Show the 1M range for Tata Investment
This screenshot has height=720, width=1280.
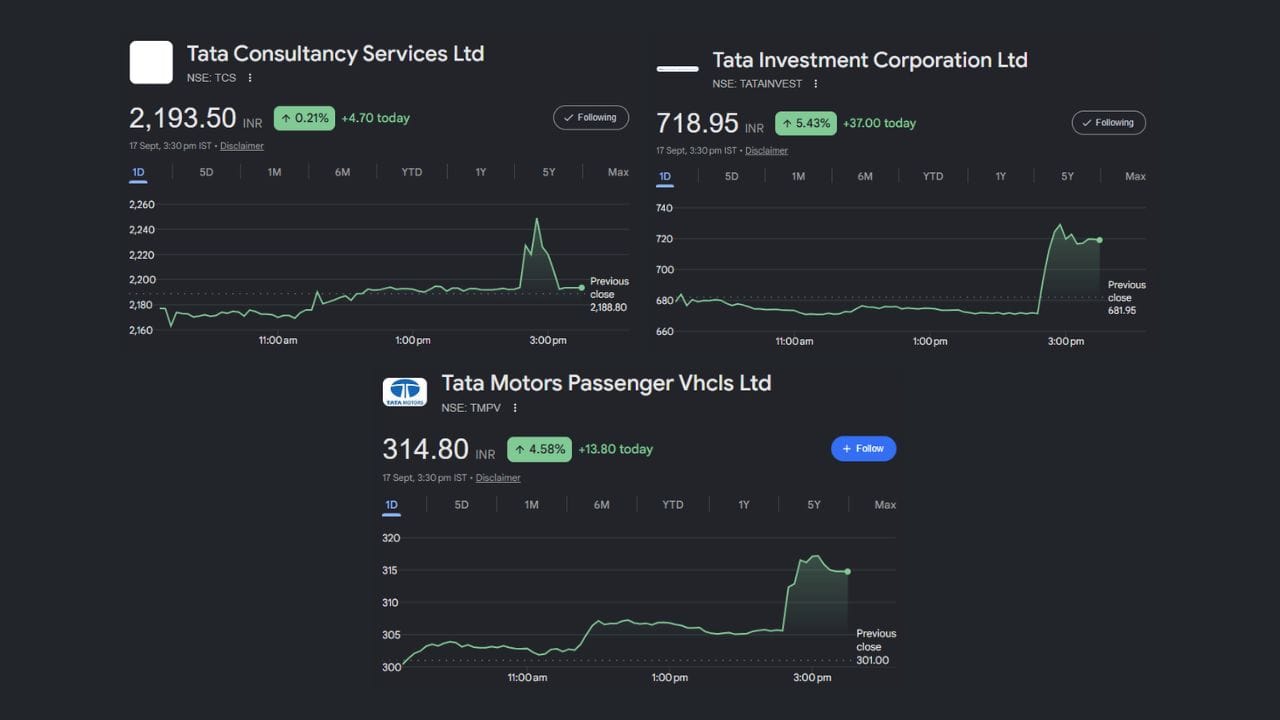(798, 176)
